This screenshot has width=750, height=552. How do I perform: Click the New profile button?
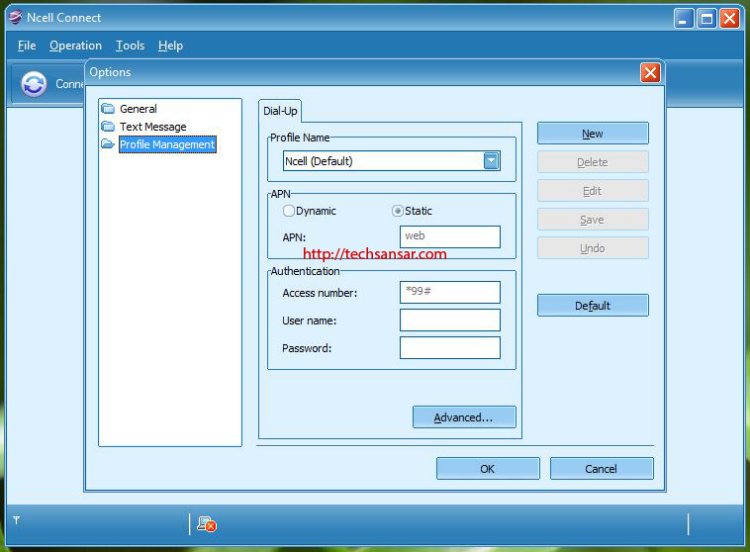(593, 133)
